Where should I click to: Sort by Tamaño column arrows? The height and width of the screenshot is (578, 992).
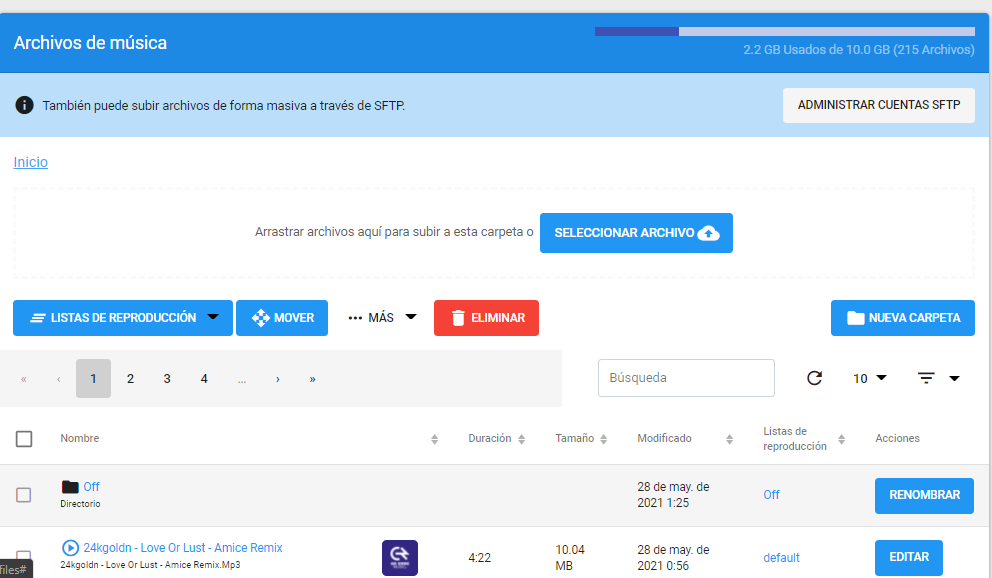604,439
